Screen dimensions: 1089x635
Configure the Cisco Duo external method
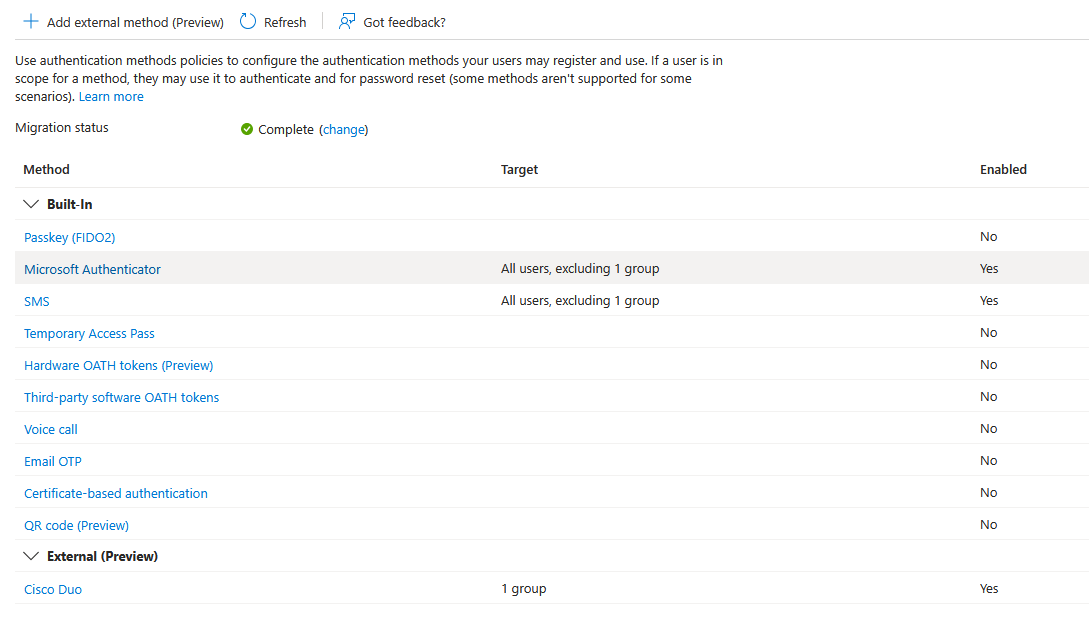53,589
